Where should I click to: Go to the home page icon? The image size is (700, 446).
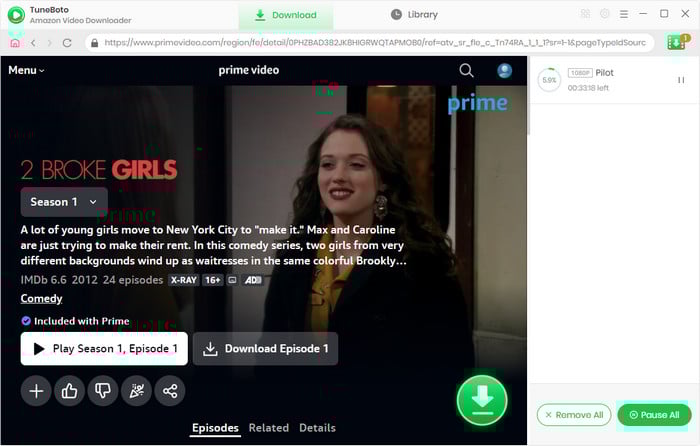click(x=15, y=43)
